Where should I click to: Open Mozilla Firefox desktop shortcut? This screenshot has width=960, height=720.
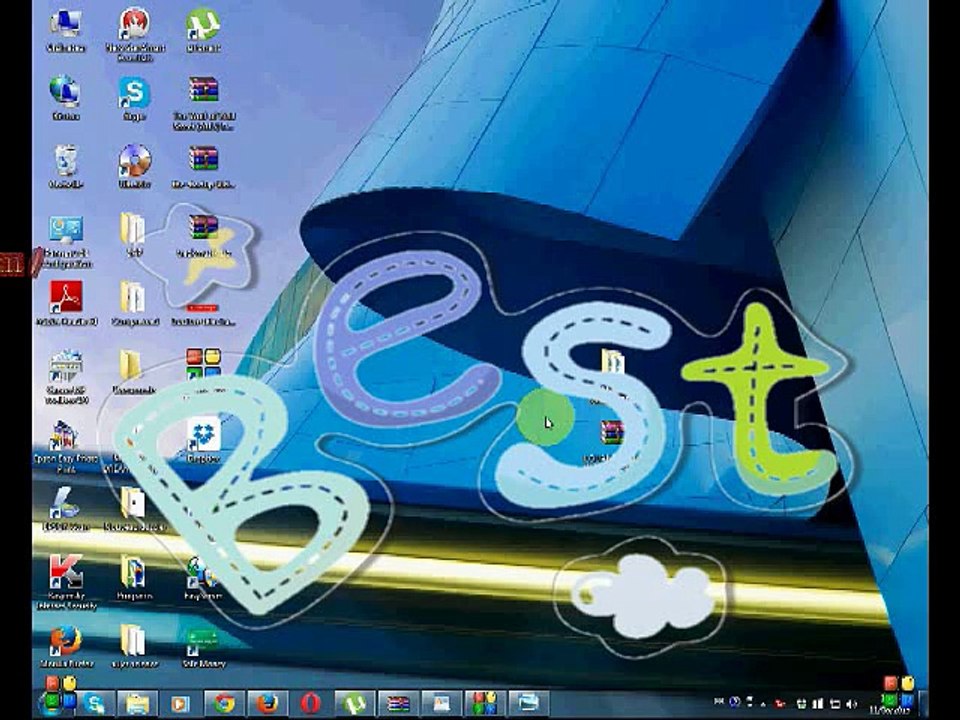66,645
